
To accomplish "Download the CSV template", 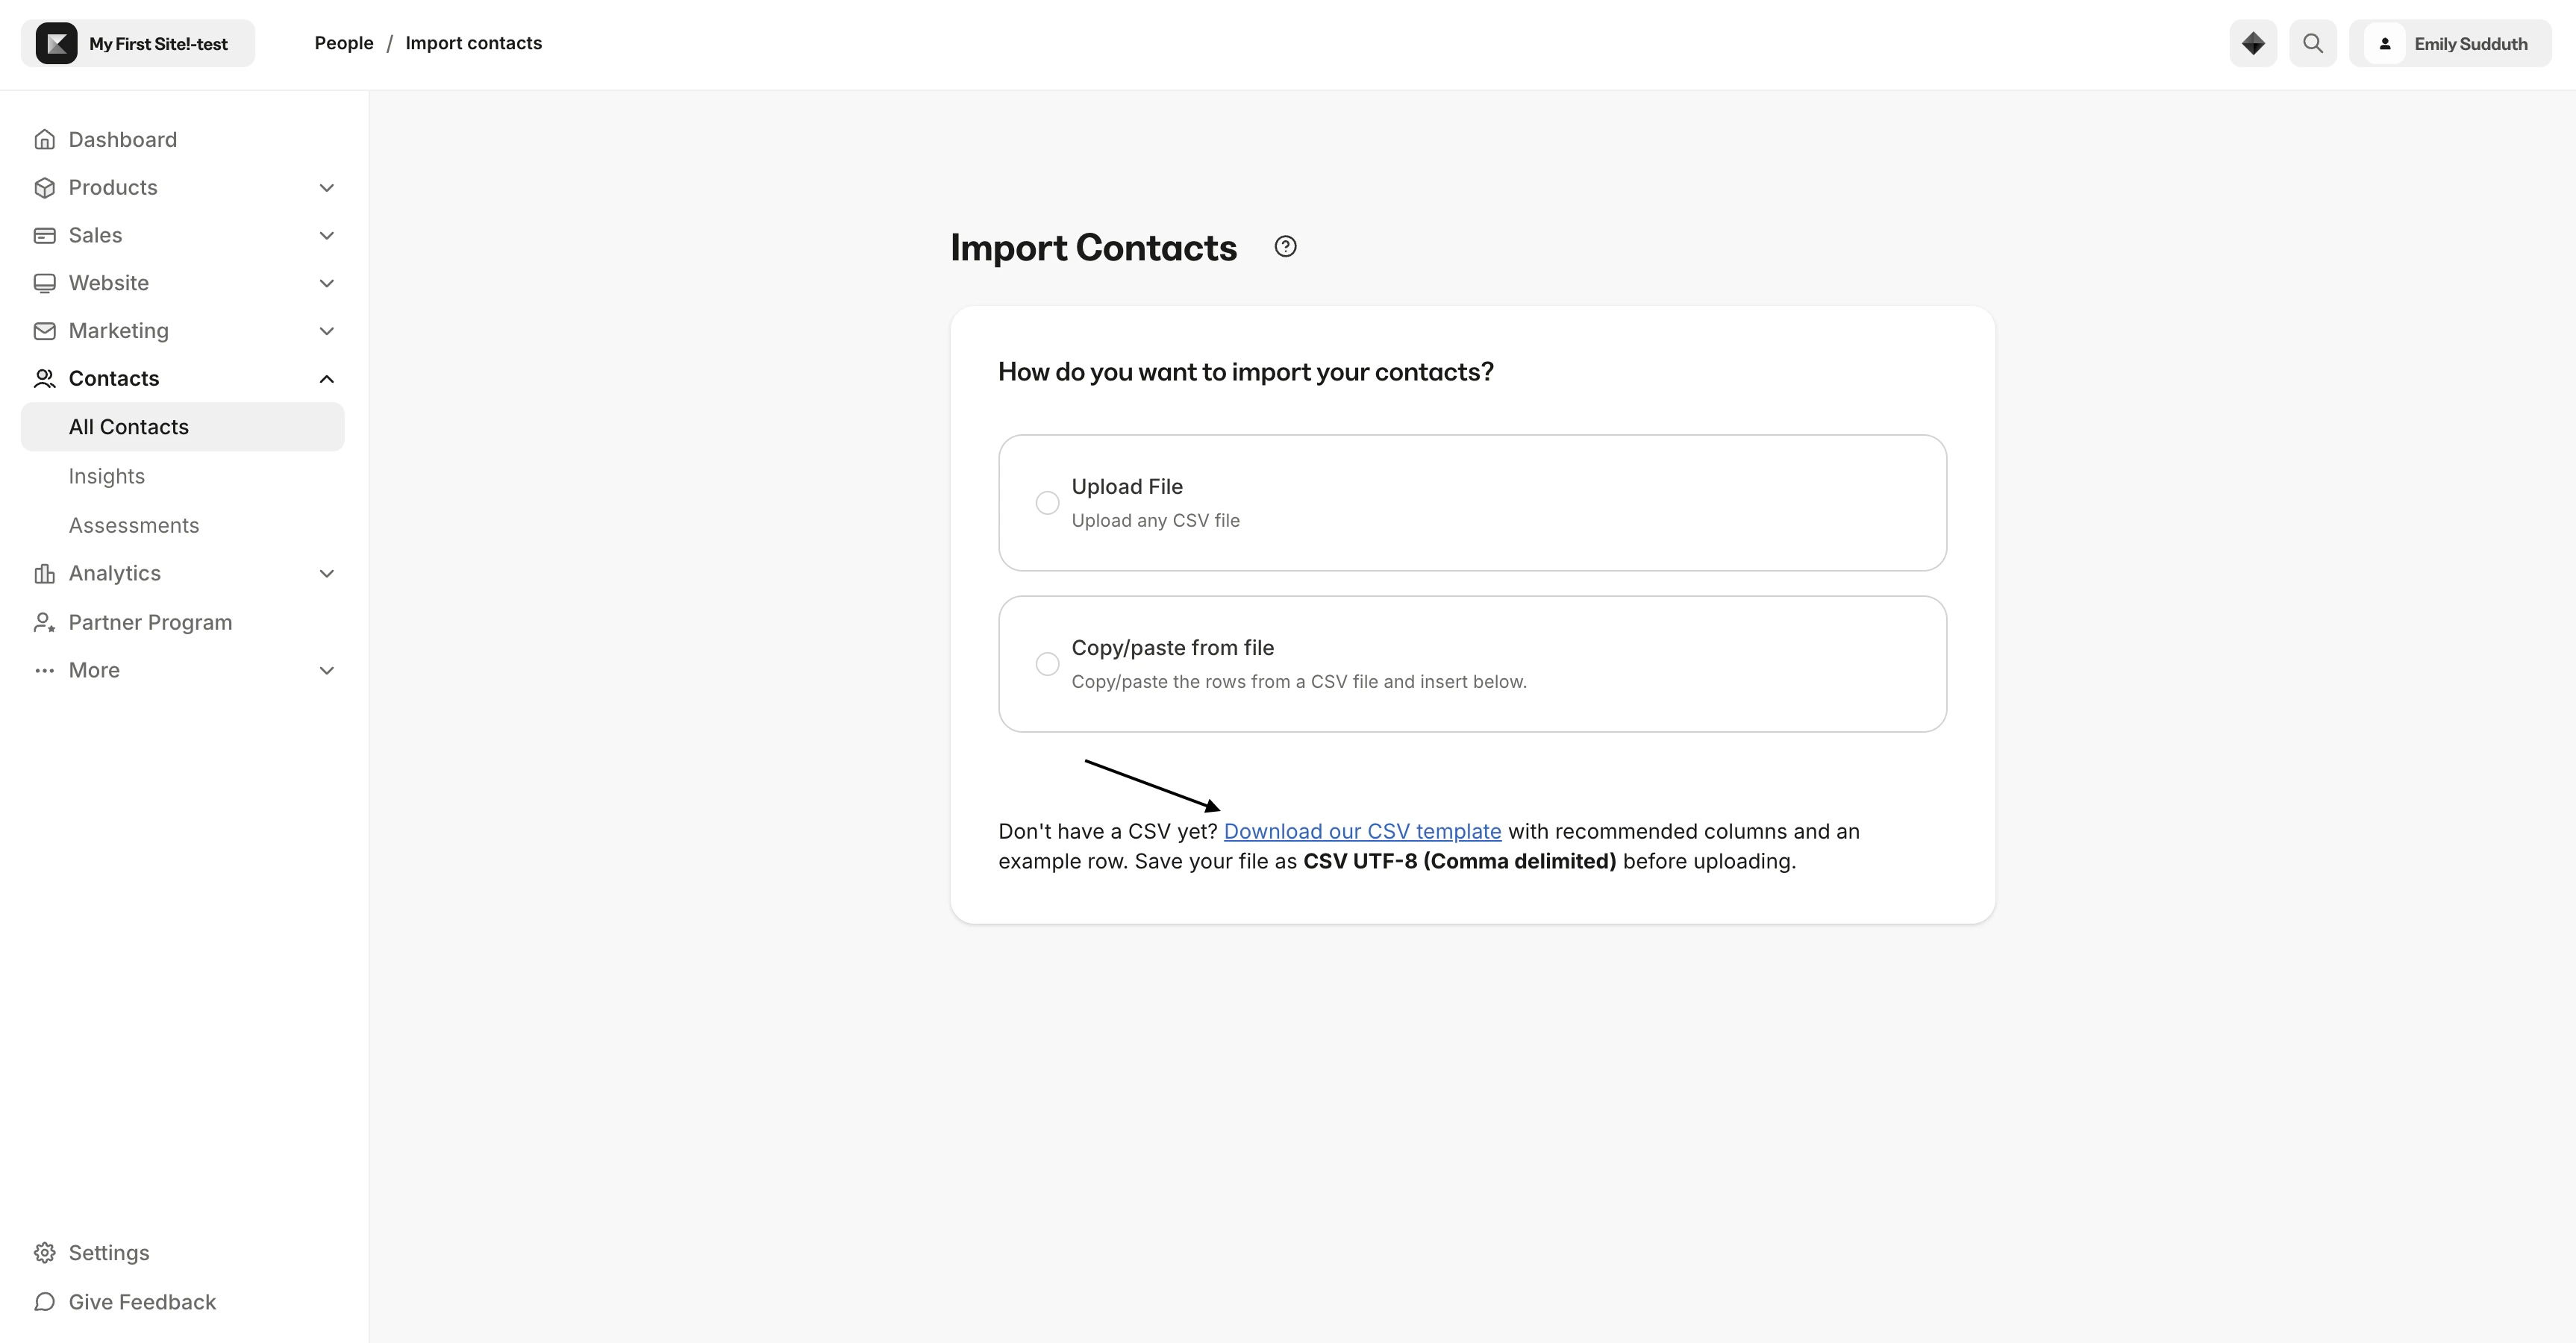I will click(x=1362, y=830).
